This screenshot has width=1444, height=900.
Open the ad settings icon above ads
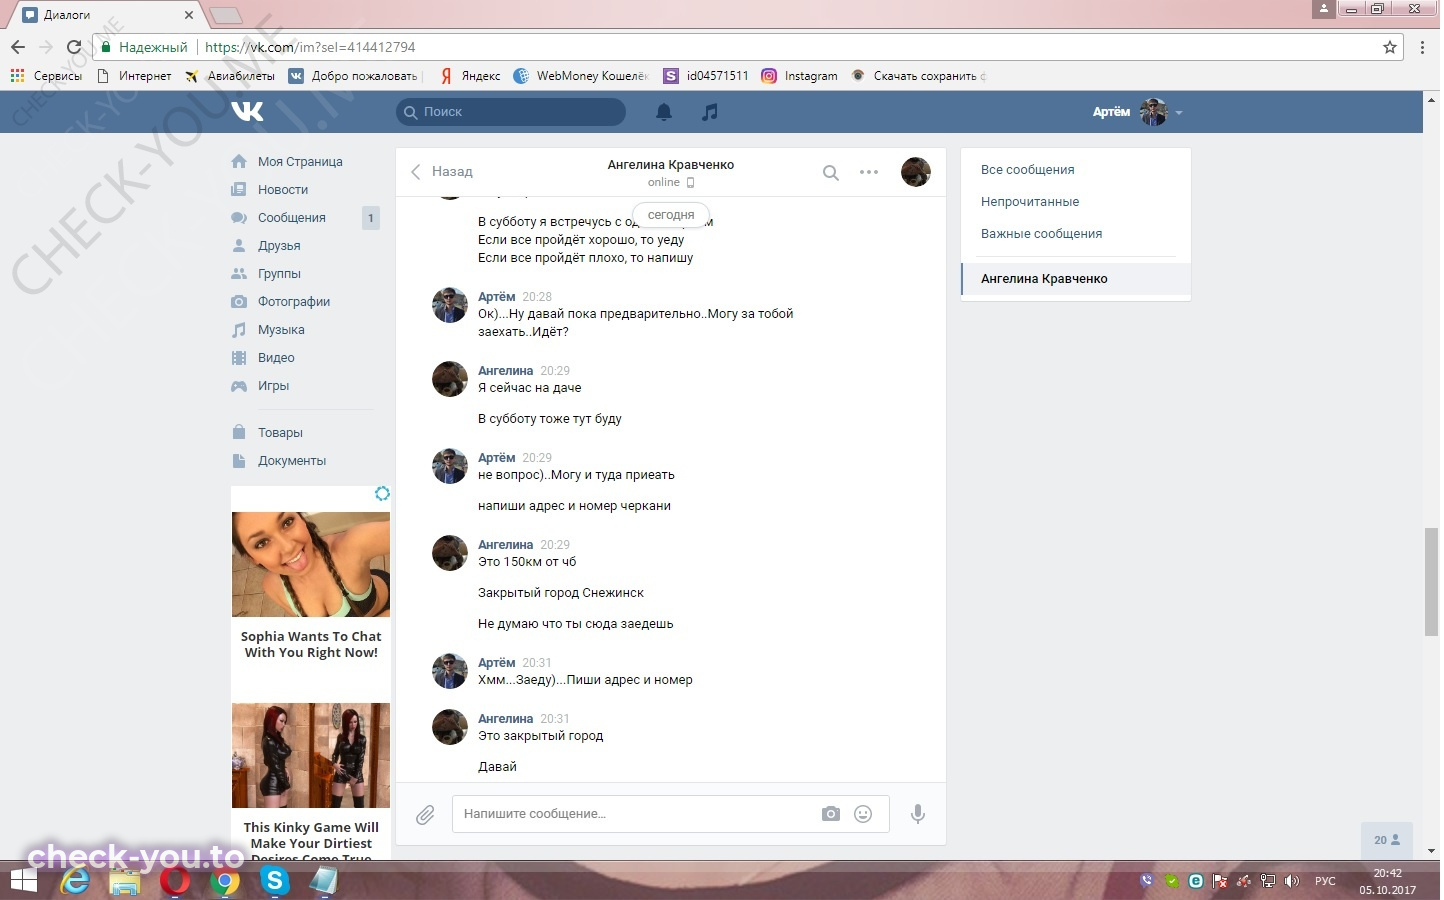point(382,494)
